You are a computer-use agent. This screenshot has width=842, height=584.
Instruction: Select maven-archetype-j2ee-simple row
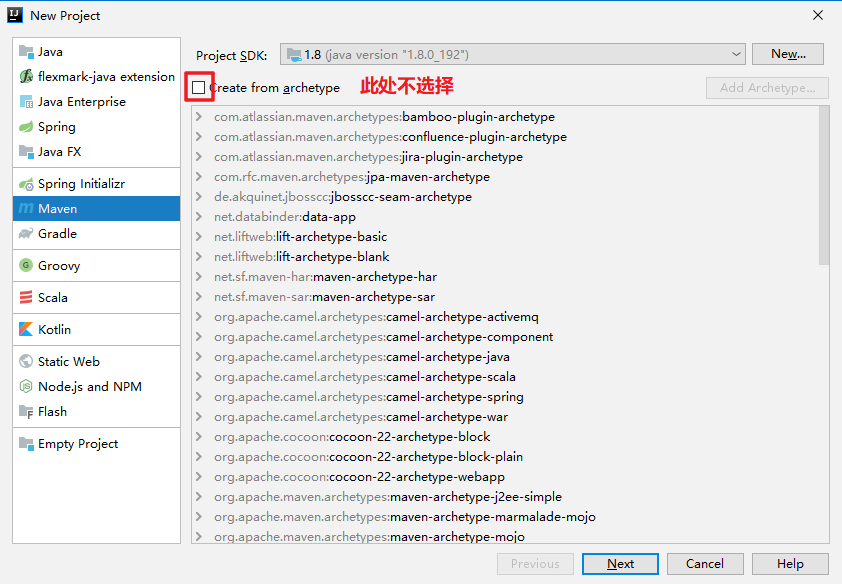click(505, 497)
